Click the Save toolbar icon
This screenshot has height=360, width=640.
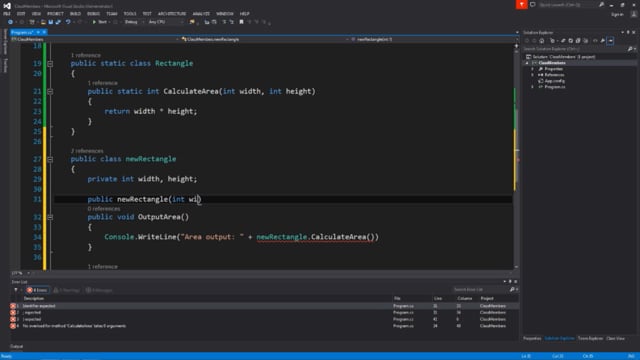coord(51,22)
